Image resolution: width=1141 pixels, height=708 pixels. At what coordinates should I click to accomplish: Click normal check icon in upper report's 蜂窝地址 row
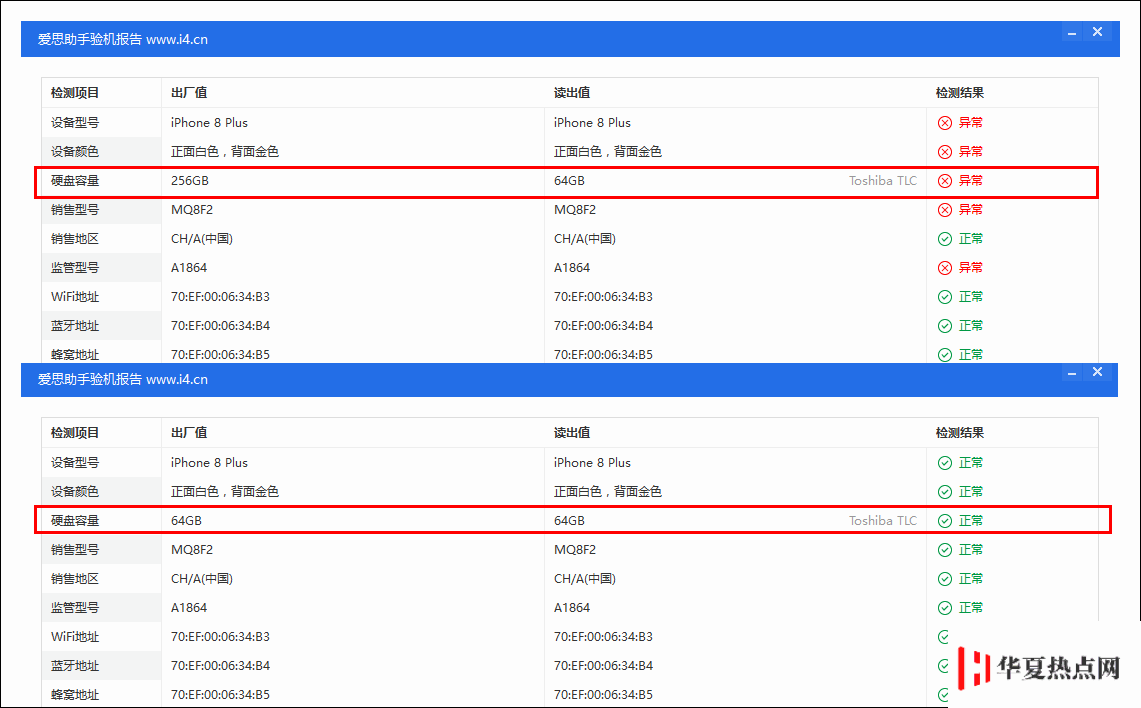pos(945,355)
